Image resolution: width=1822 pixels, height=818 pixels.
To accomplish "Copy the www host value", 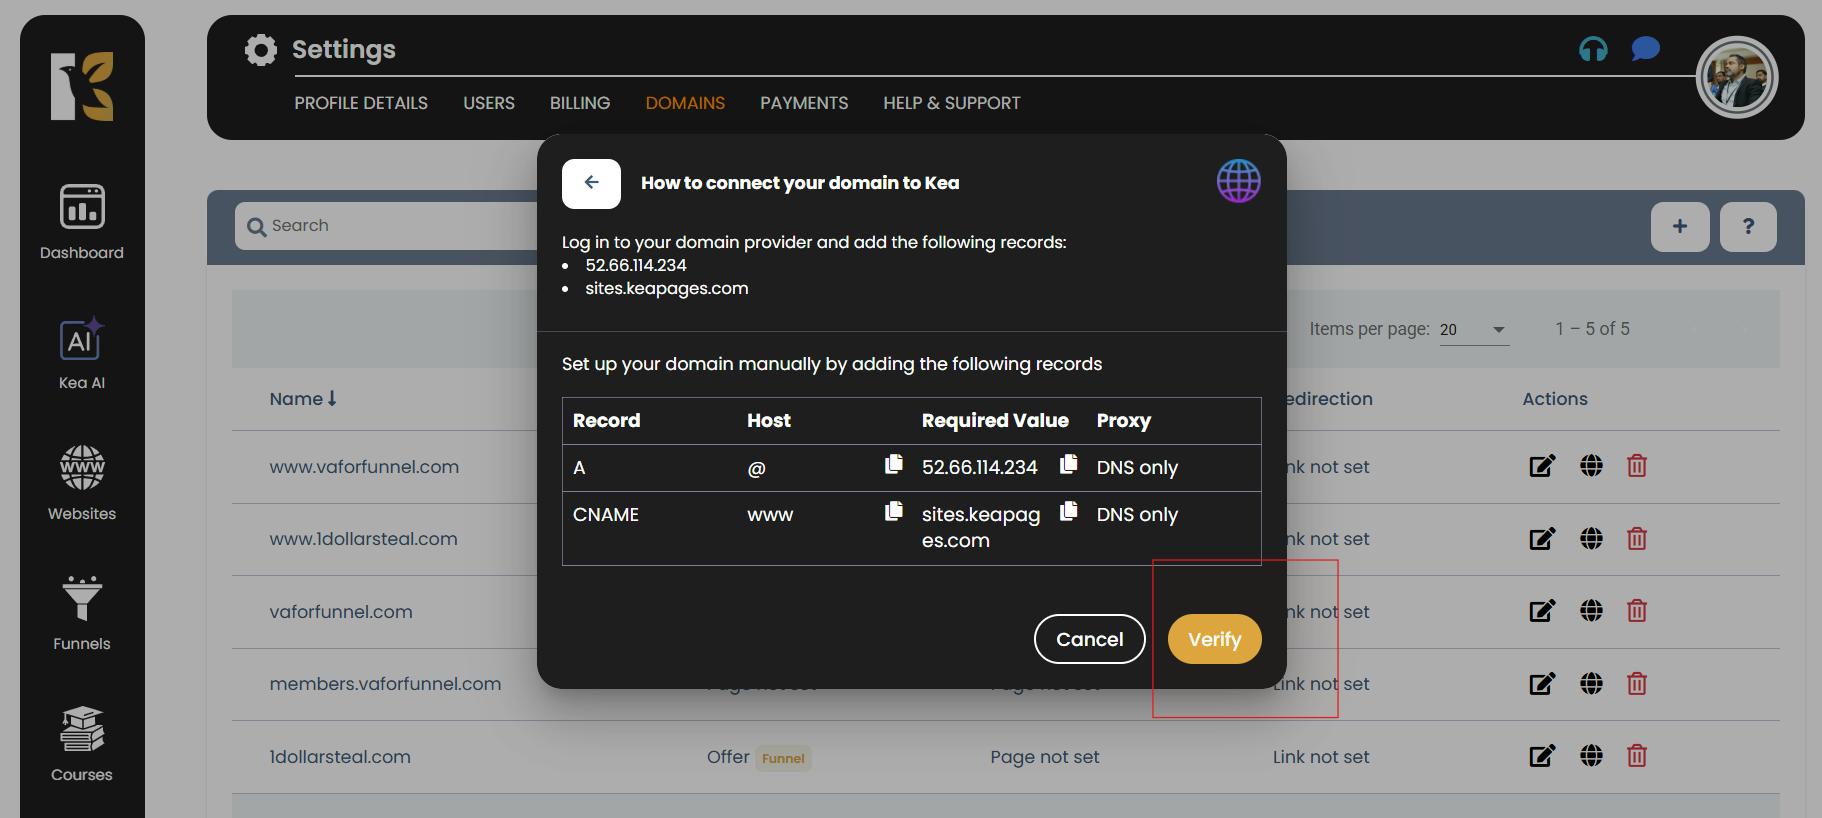I will 893,511.
